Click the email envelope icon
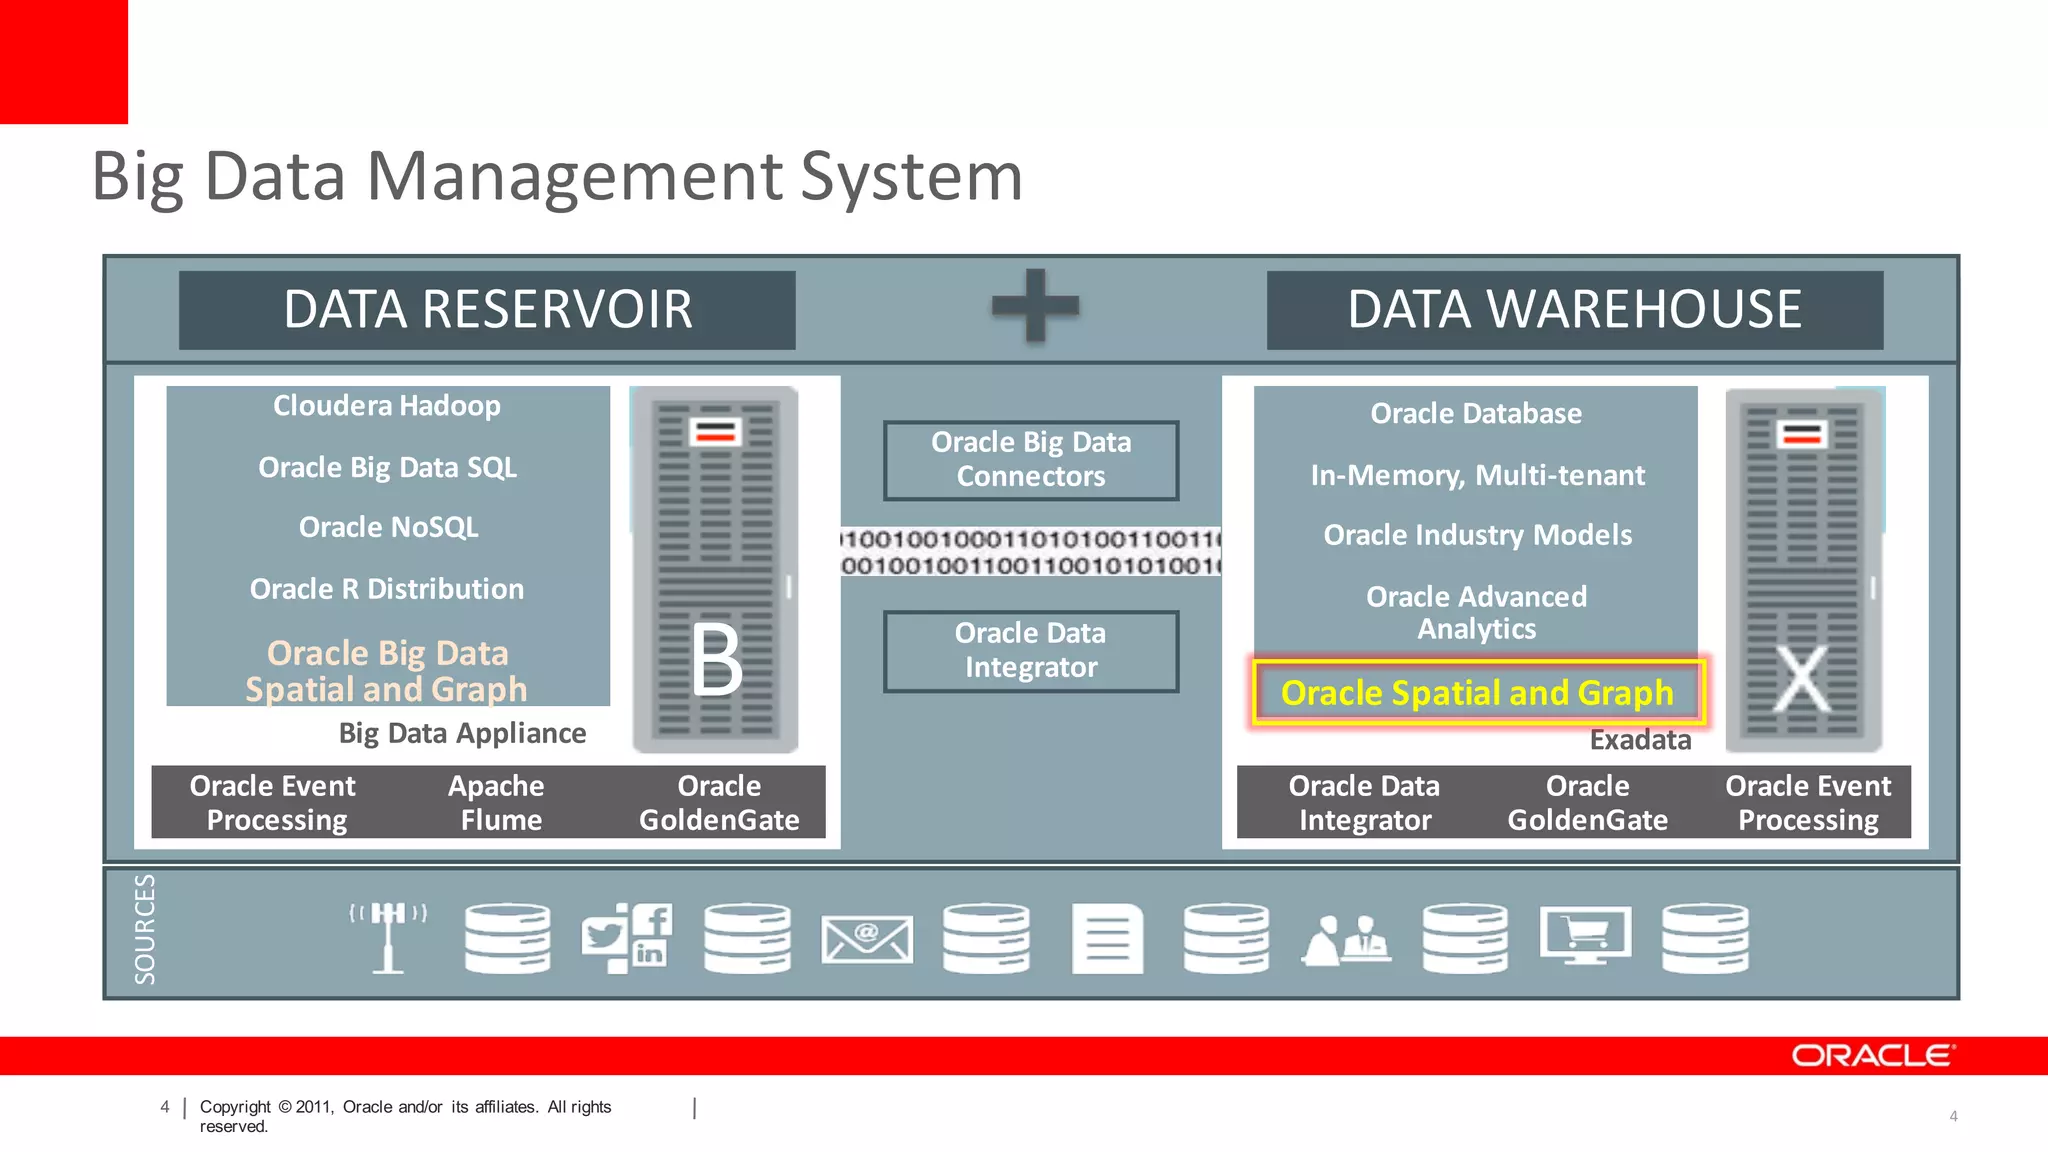Screen dimensions: 2048x1152 click(866, 939)
